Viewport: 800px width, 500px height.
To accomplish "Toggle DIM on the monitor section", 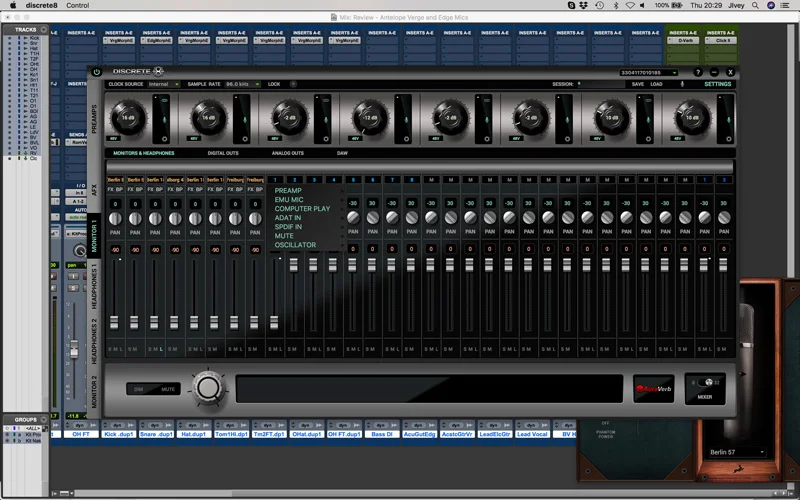I will coord(138,389).
